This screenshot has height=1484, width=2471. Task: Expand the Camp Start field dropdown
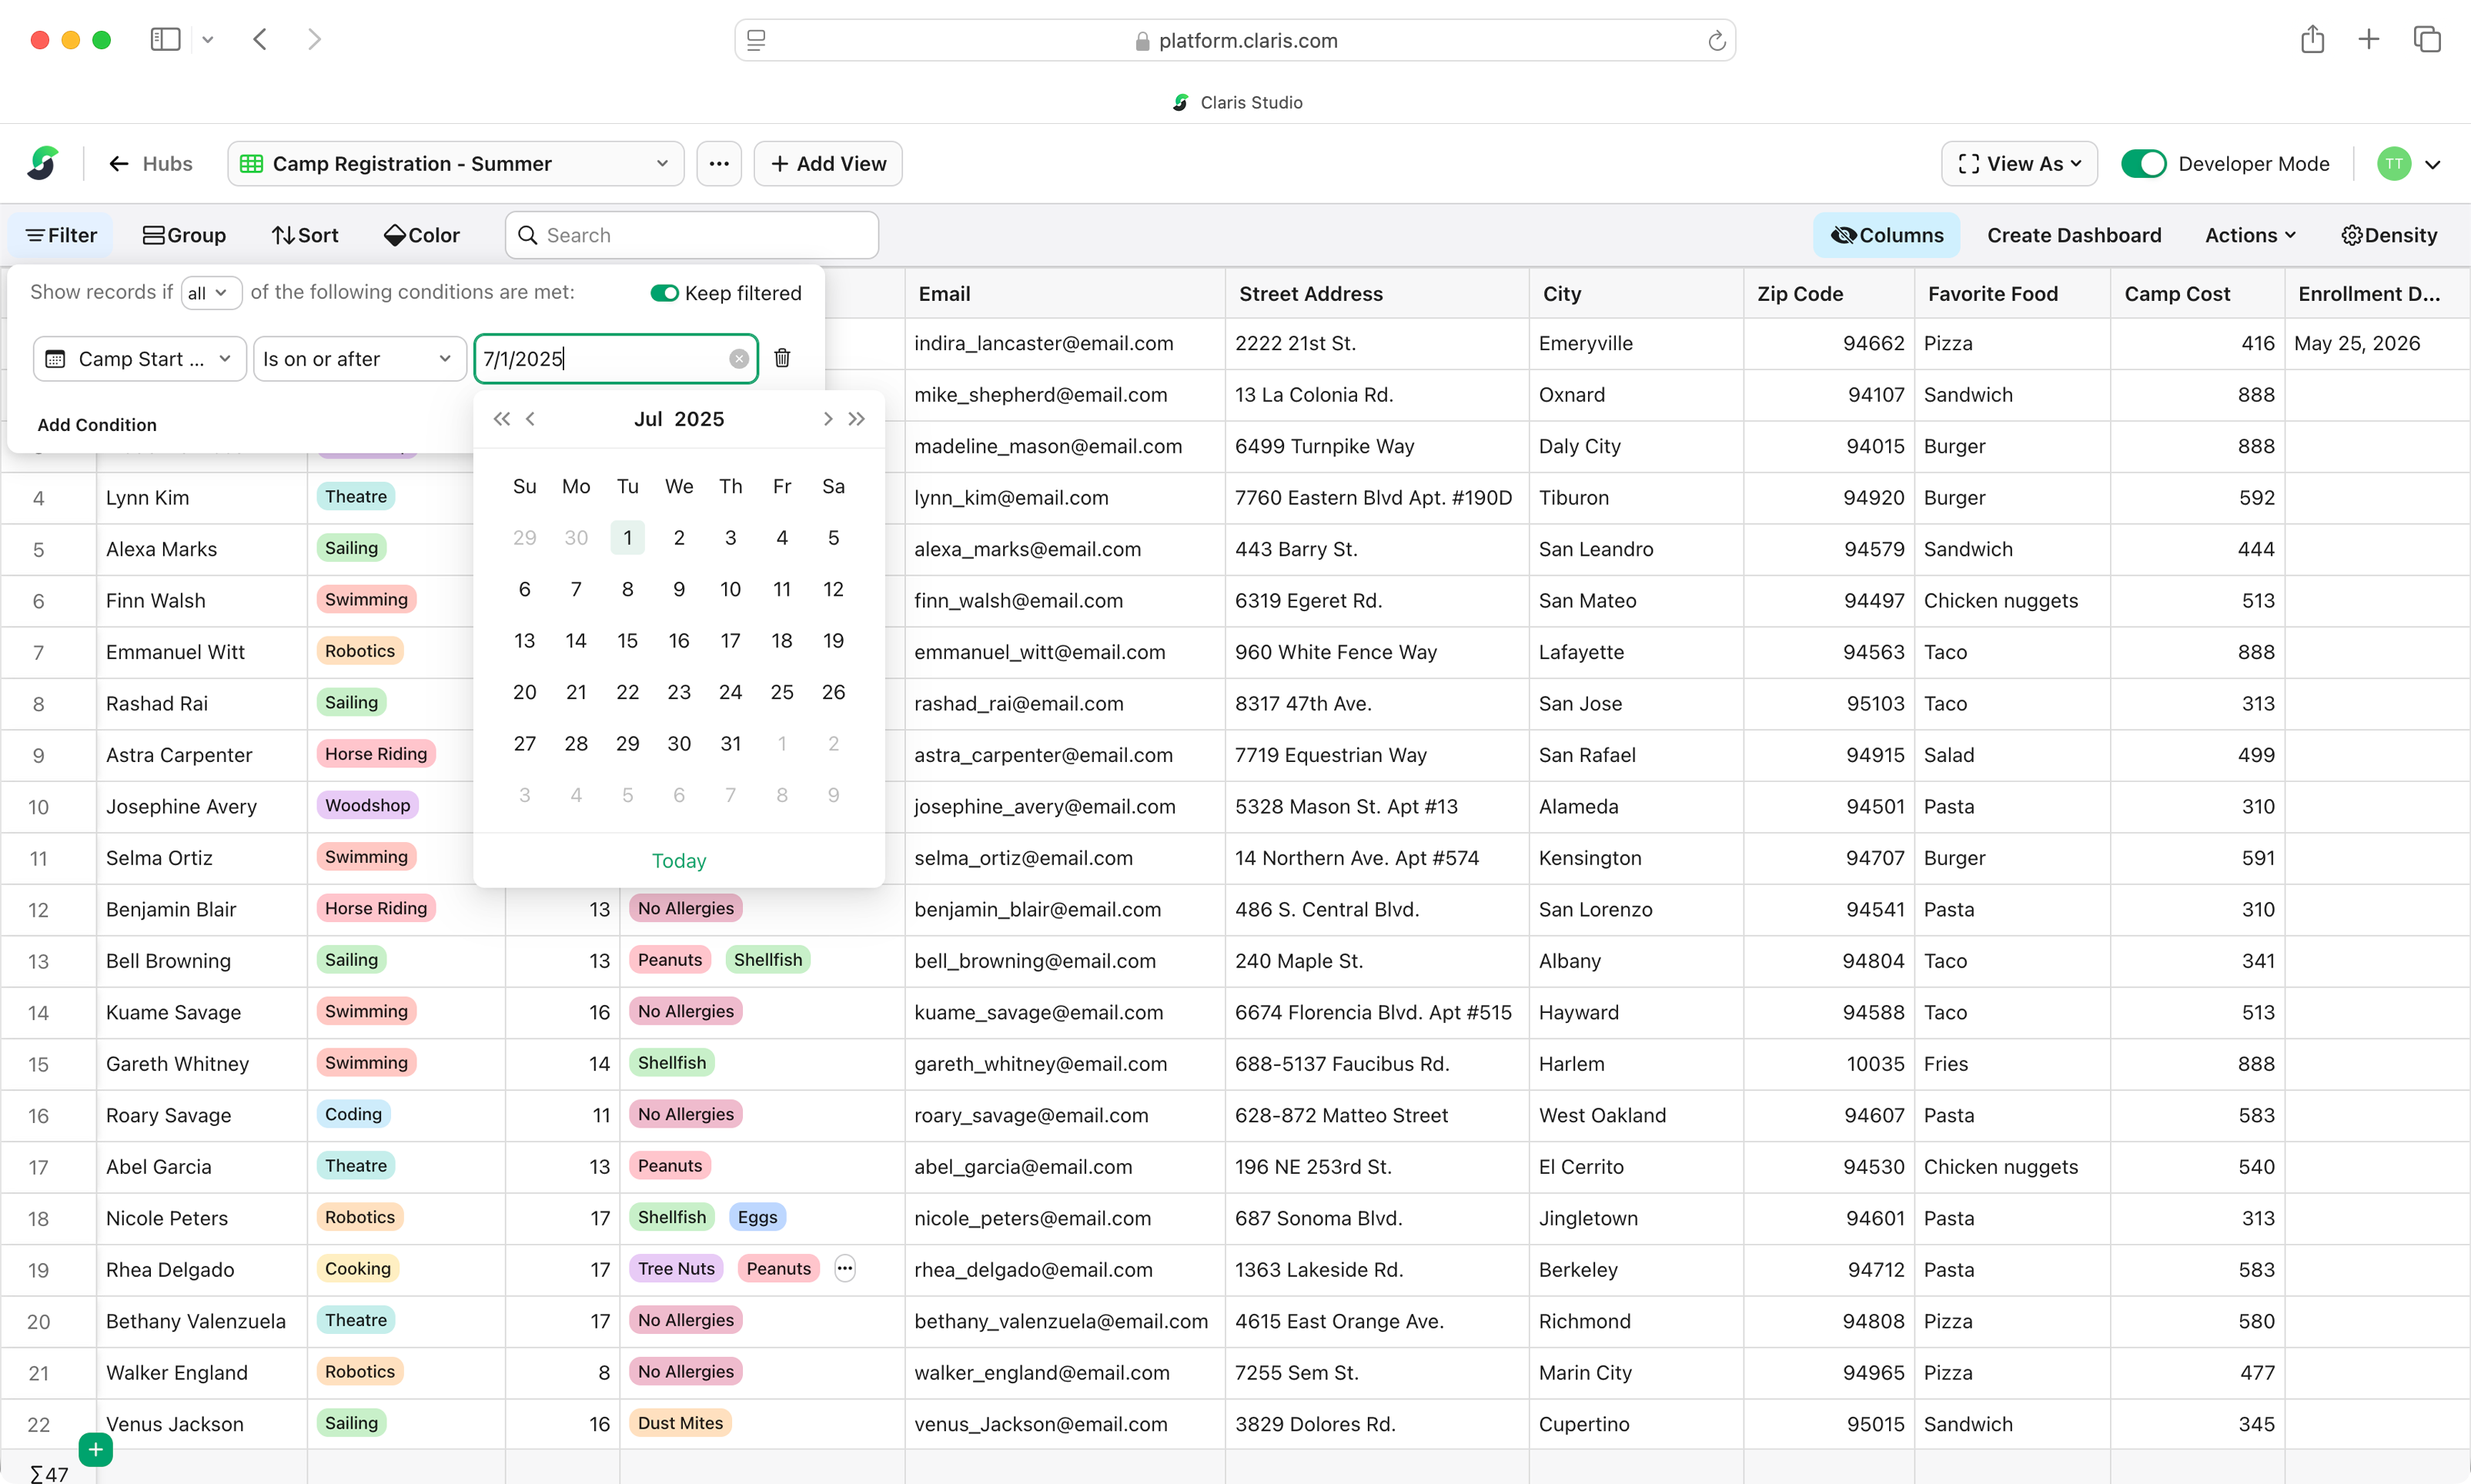click(140, 359)
